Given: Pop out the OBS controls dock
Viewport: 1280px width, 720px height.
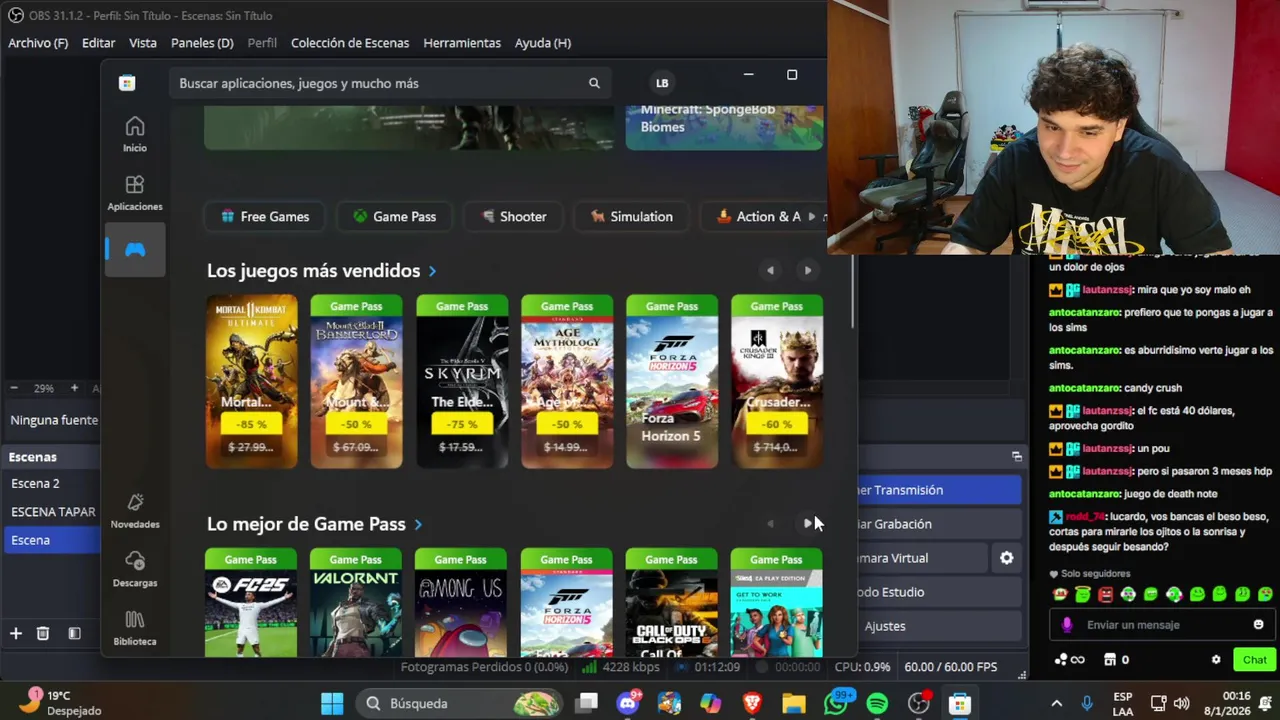Looking at the screenshot, I should [1017, 456].
